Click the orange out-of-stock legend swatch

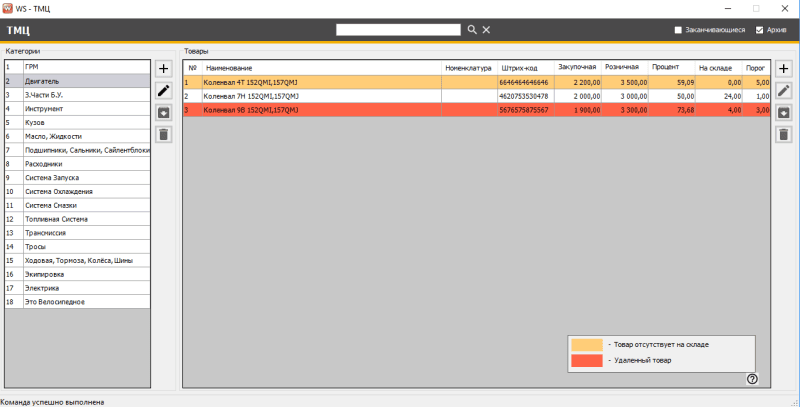tap(586, 344)
